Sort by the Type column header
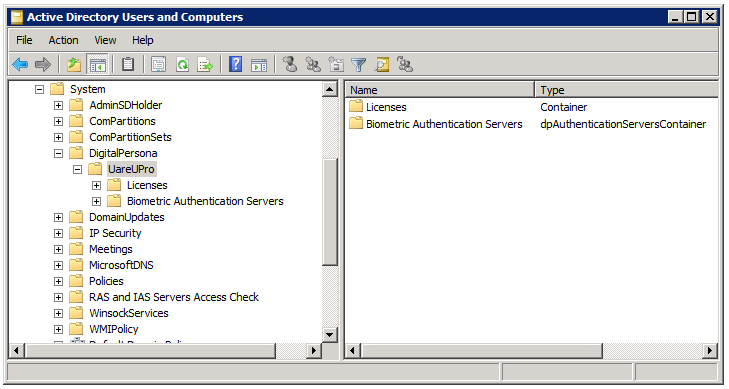The image size is (729, 389). pos(626,90)
